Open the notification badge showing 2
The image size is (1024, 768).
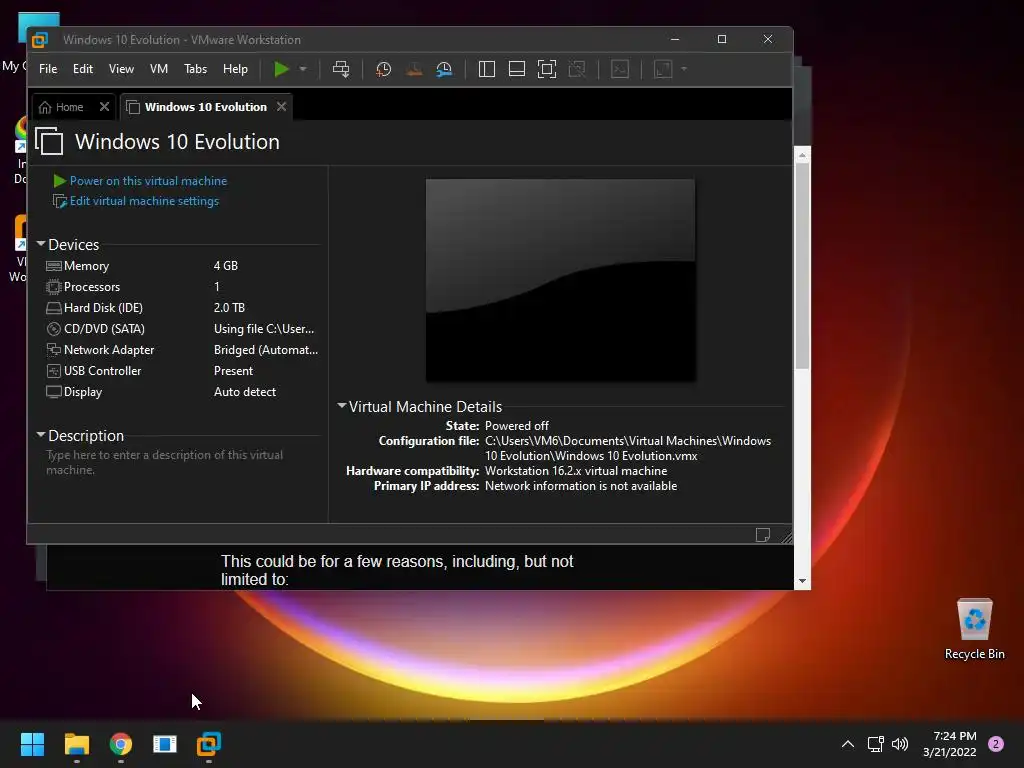point(996,744)
